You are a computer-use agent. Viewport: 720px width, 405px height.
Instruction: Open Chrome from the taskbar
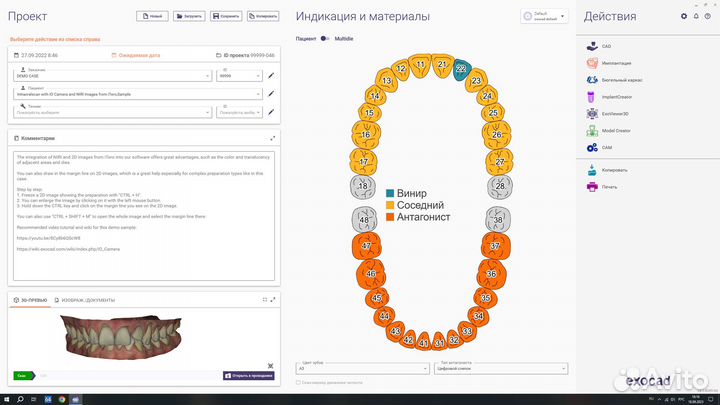[62, 399]
